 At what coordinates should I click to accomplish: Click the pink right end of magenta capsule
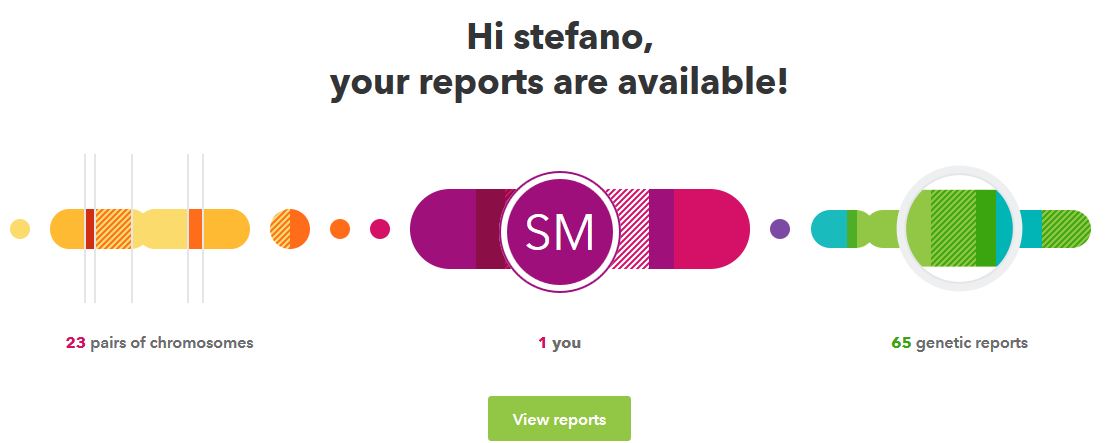[x=712, y=229]
